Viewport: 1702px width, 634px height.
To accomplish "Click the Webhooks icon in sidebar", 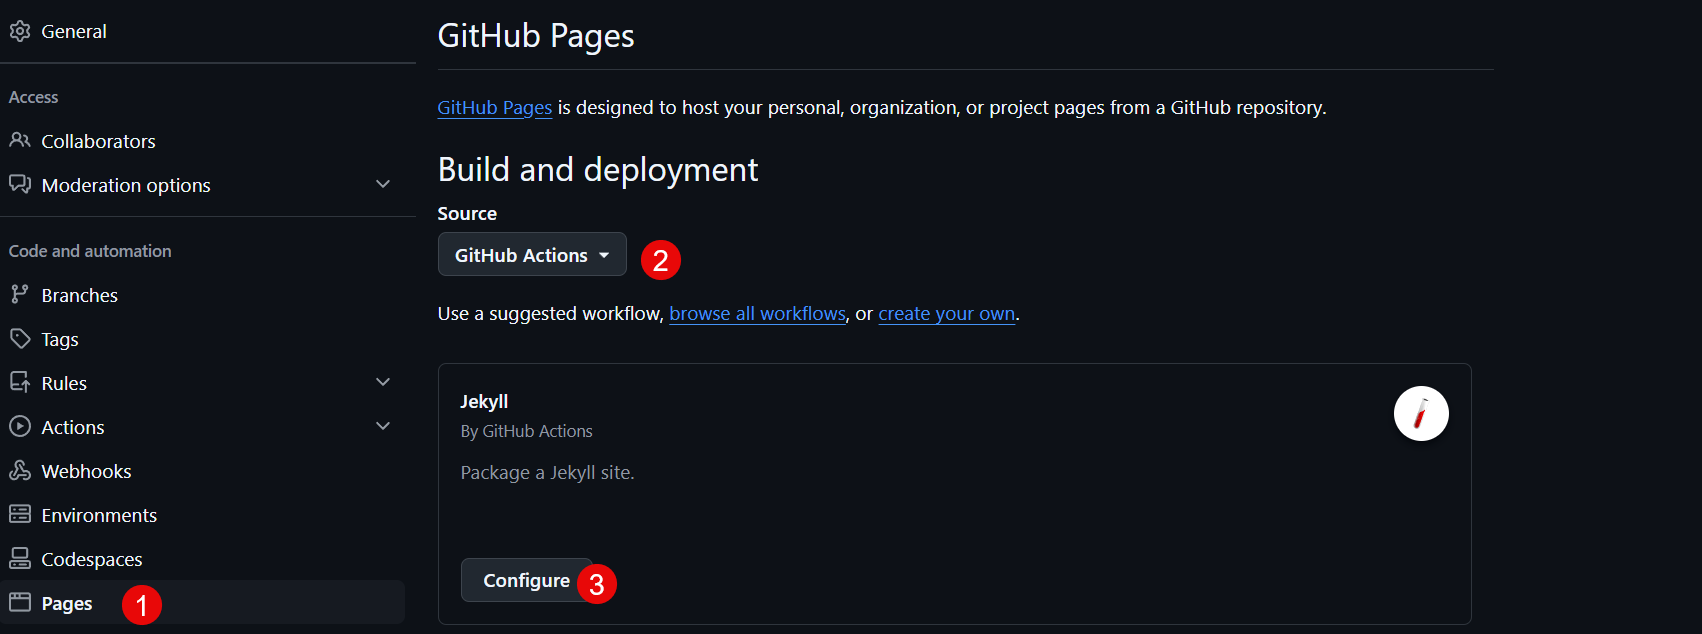I will pyautogui.click(x=20, y=470).
